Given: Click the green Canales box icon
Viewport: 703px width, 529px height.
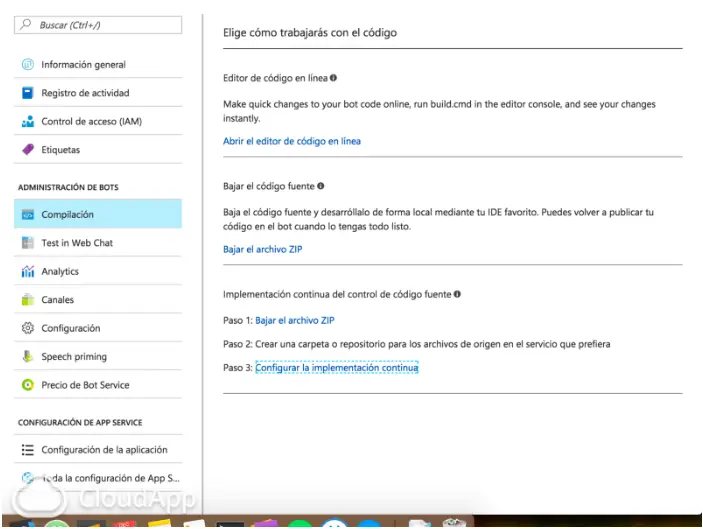Looking at the screenshot, I should coord(28,299).
